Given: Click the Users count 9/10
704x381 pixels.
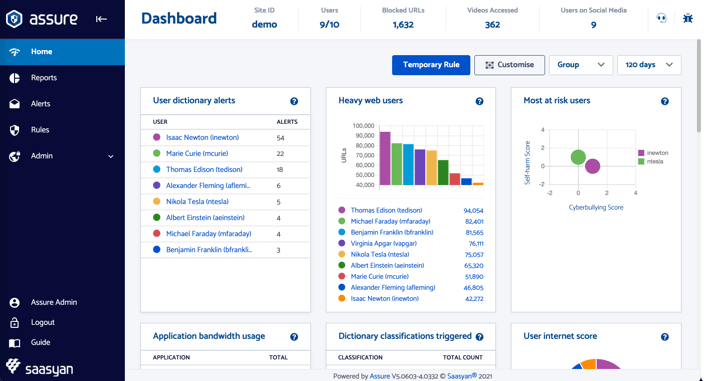Looking at the screenshot, I should pos(329,25).
